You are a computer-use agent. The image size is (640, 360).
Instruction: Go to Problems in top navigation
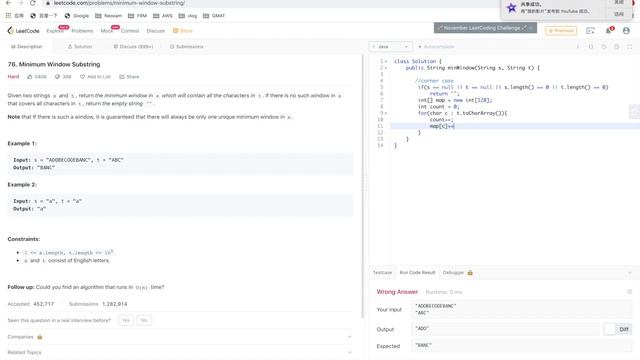point(82,31)
